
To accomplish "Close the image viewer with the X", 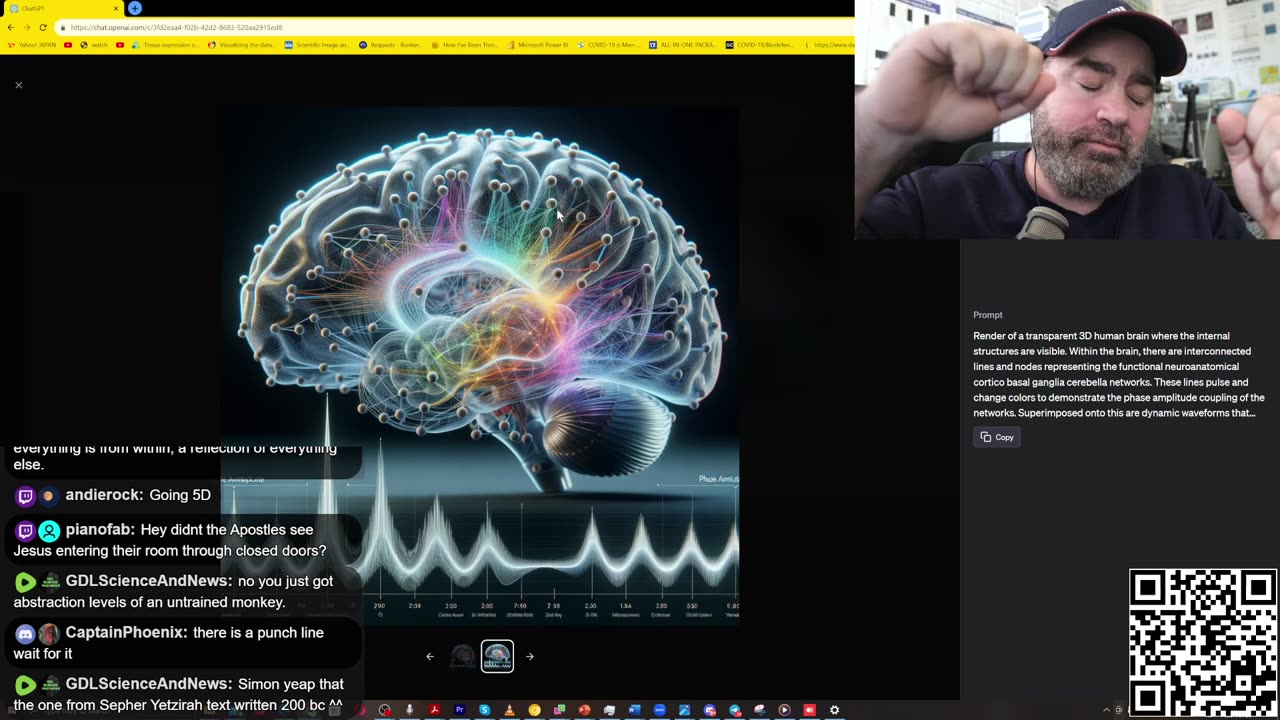I will (x=18, y=85).
